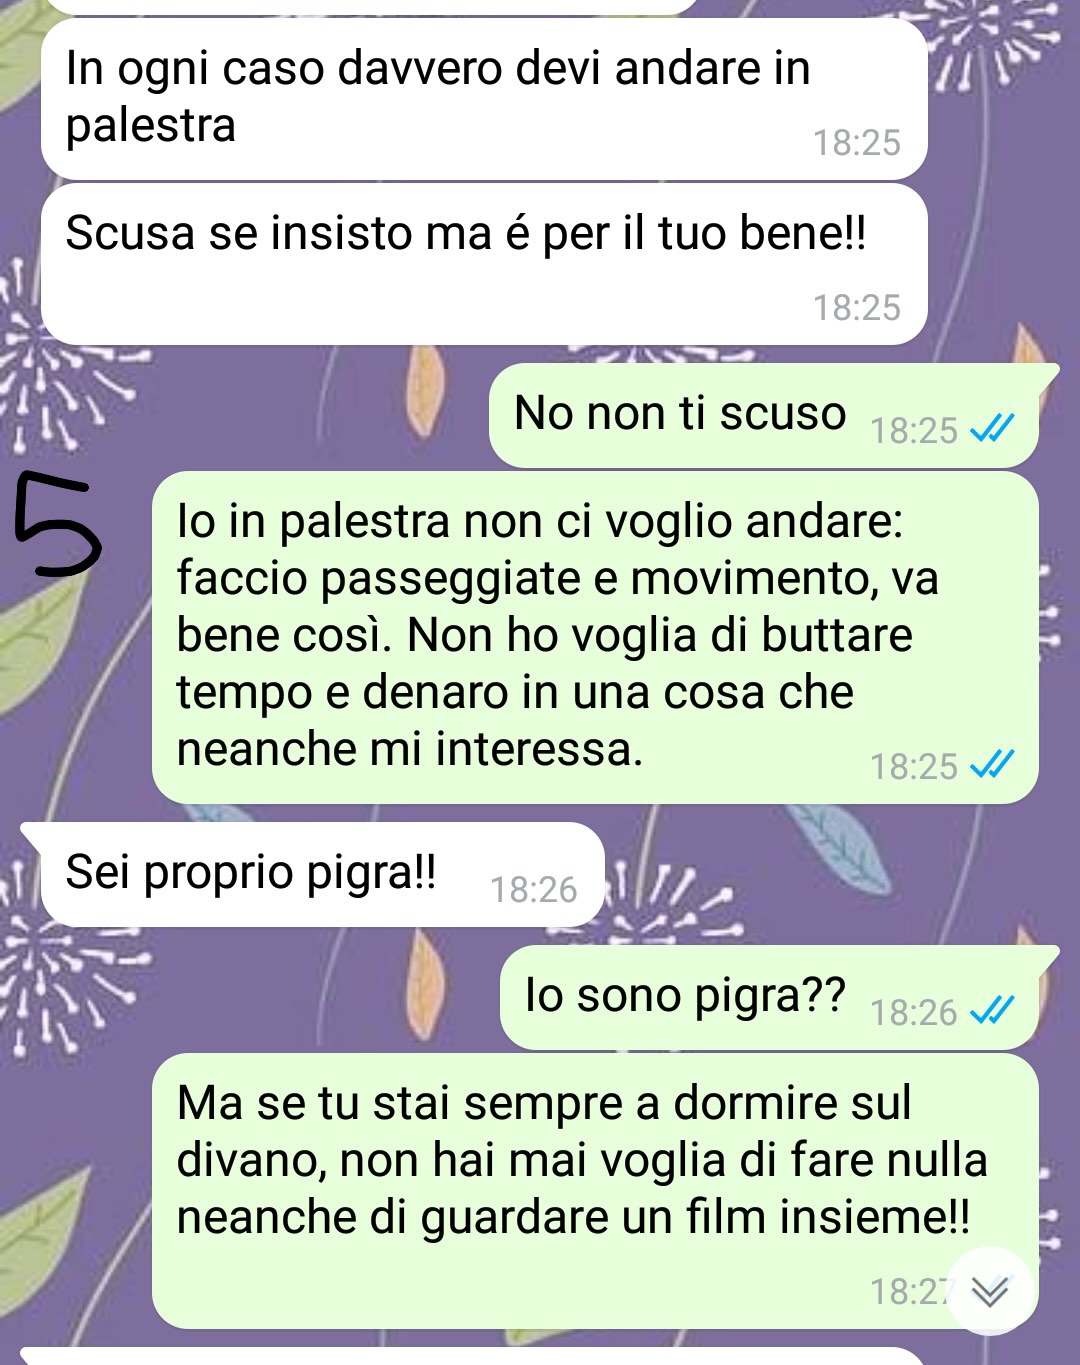Viewport: 1080px width, 1365px height.
Task: Tap blue double ticks on 'Io sono pigra??'
Action: pos(993,1011)
